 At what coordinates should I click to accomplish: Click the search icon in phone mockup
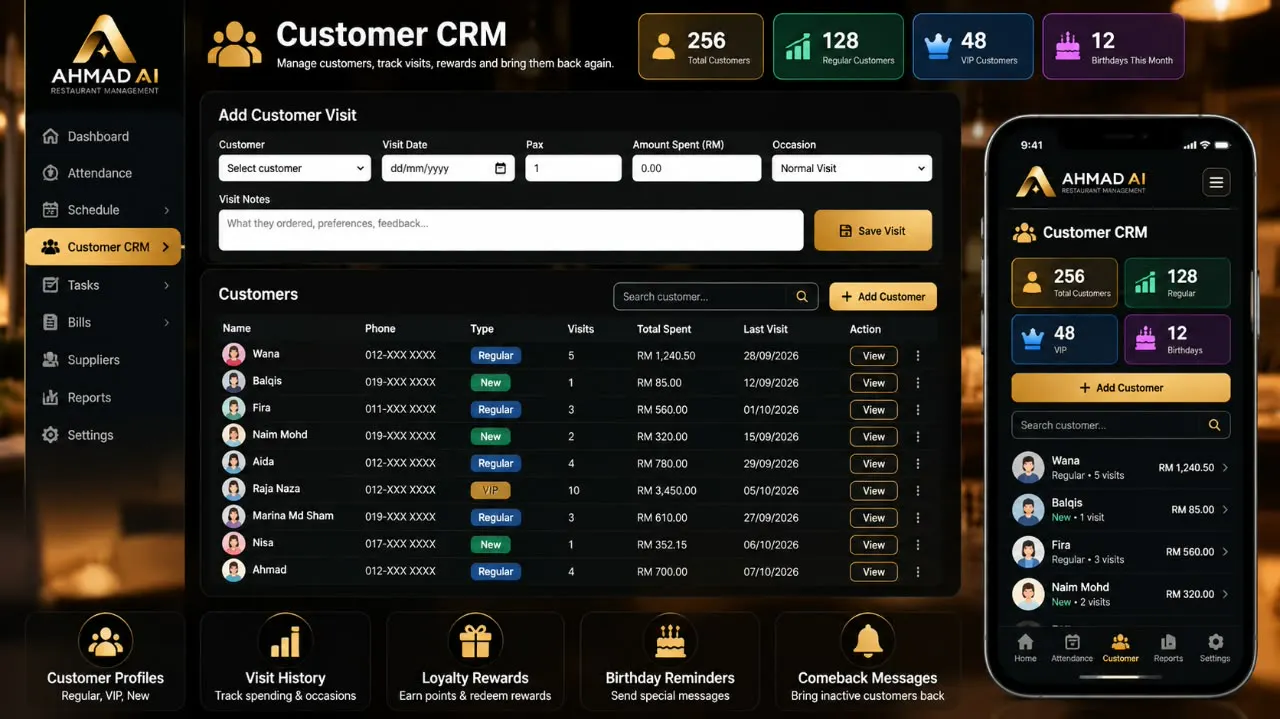tap(1214, 425)
